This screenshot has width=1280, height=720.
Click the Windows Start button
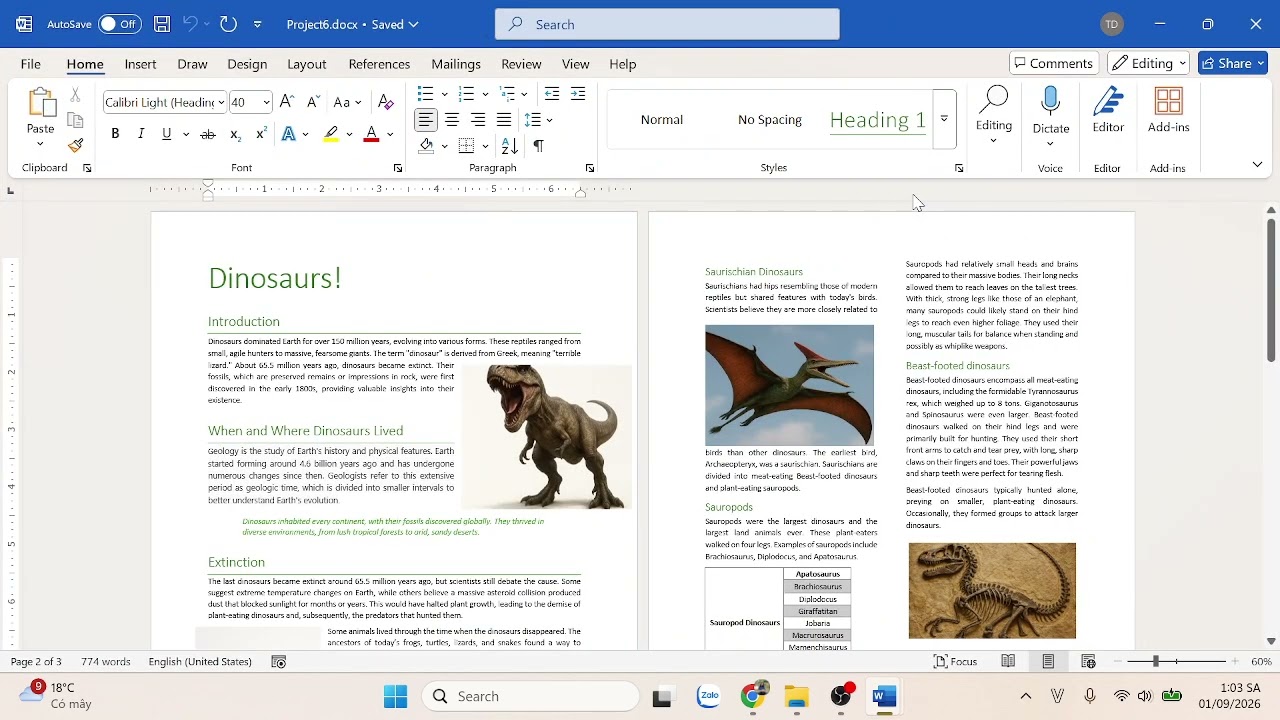click(x=396, y=697)
